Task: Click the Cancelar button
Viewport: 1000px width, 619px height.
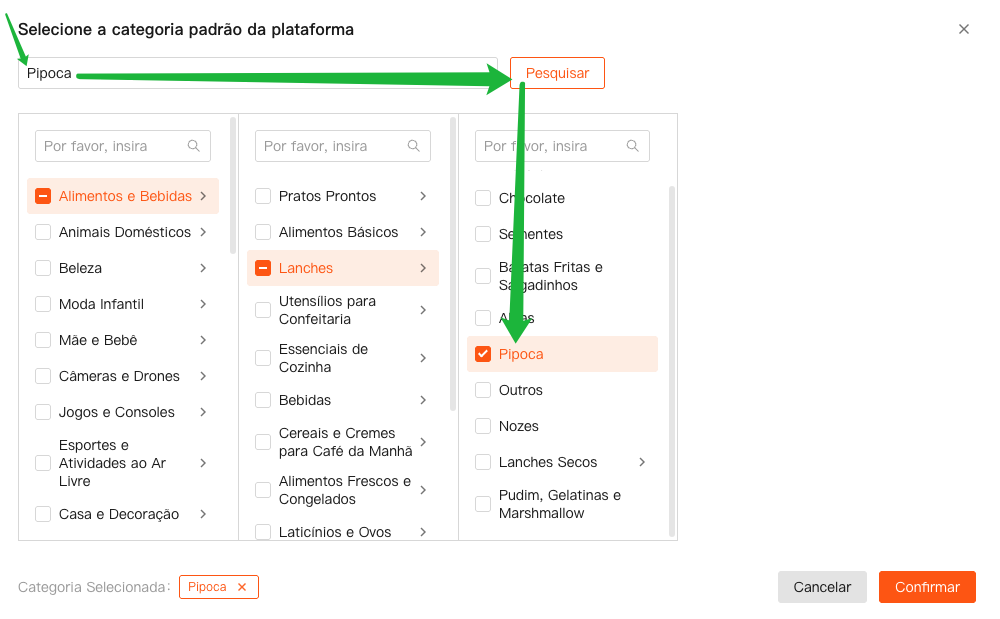Action: pyautogui.click(x=822, y=587)
